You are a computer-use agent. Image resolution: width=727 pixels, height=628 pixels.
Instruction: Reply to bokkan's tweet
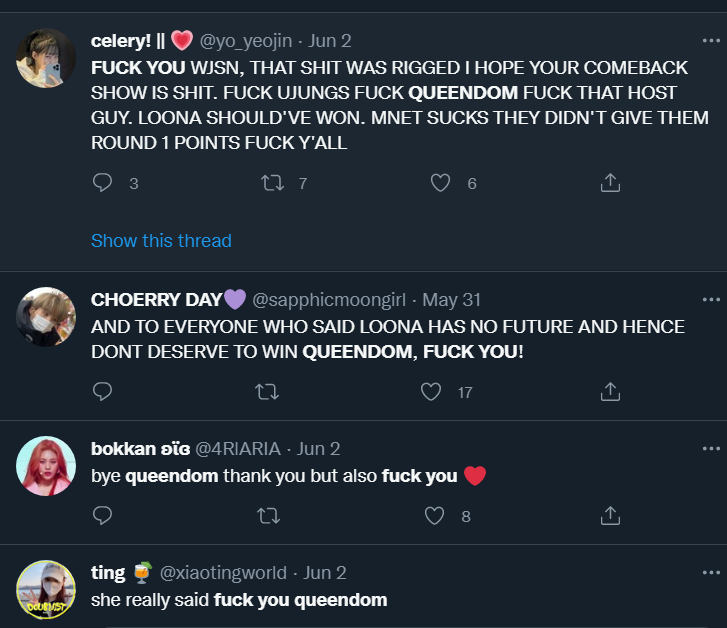click(102, 516)
